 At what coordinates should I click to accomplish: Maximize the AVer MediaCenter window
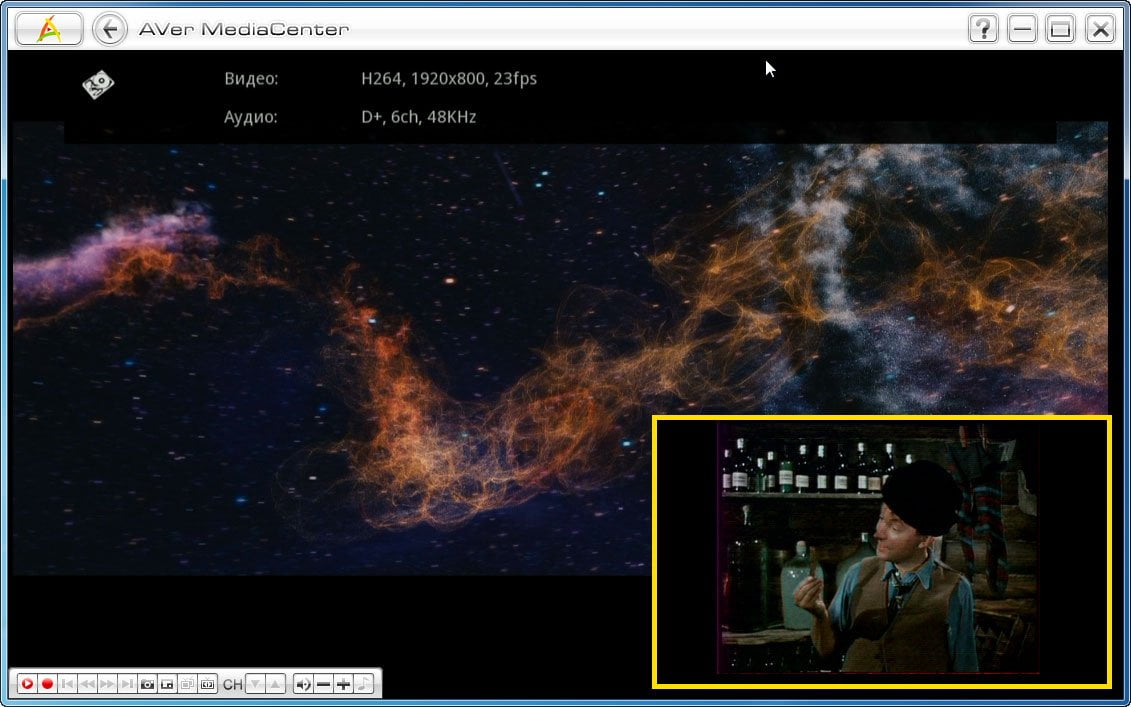1060,30
